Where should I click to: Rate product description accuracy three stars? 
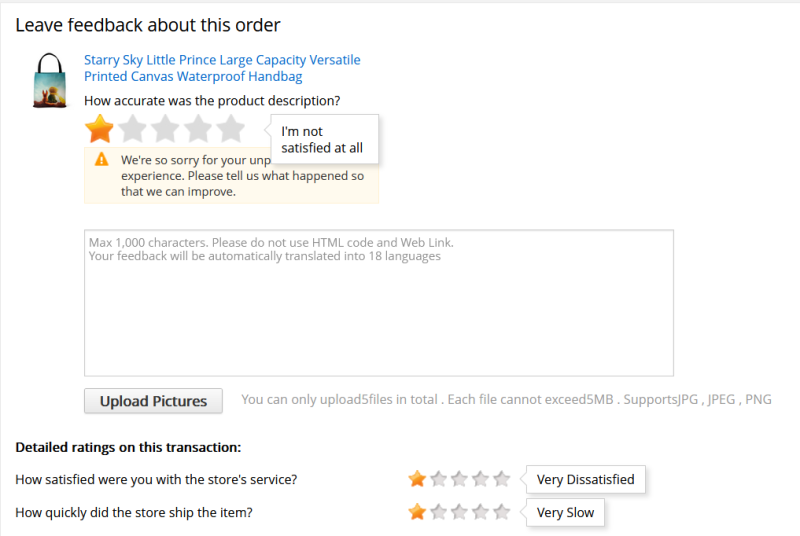[x=166, y=129]
